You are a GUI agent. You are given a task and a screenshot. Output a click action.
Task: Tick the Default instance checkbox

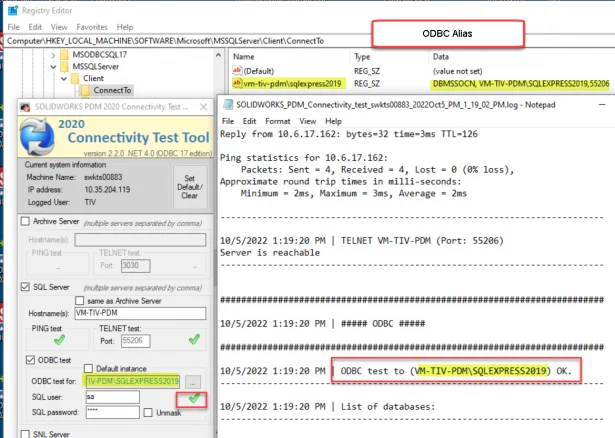(x=89, y=368)
